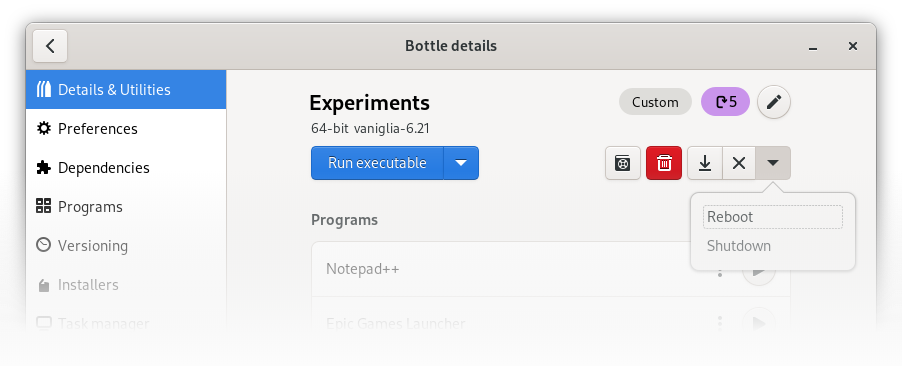Go back with the header arrow button
The image size is (902, 379).
coord(50,46)
